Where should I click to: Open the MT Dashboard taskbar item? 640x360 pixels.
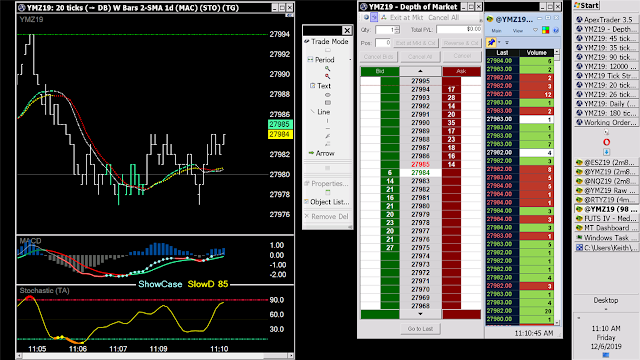click(607, 228)
